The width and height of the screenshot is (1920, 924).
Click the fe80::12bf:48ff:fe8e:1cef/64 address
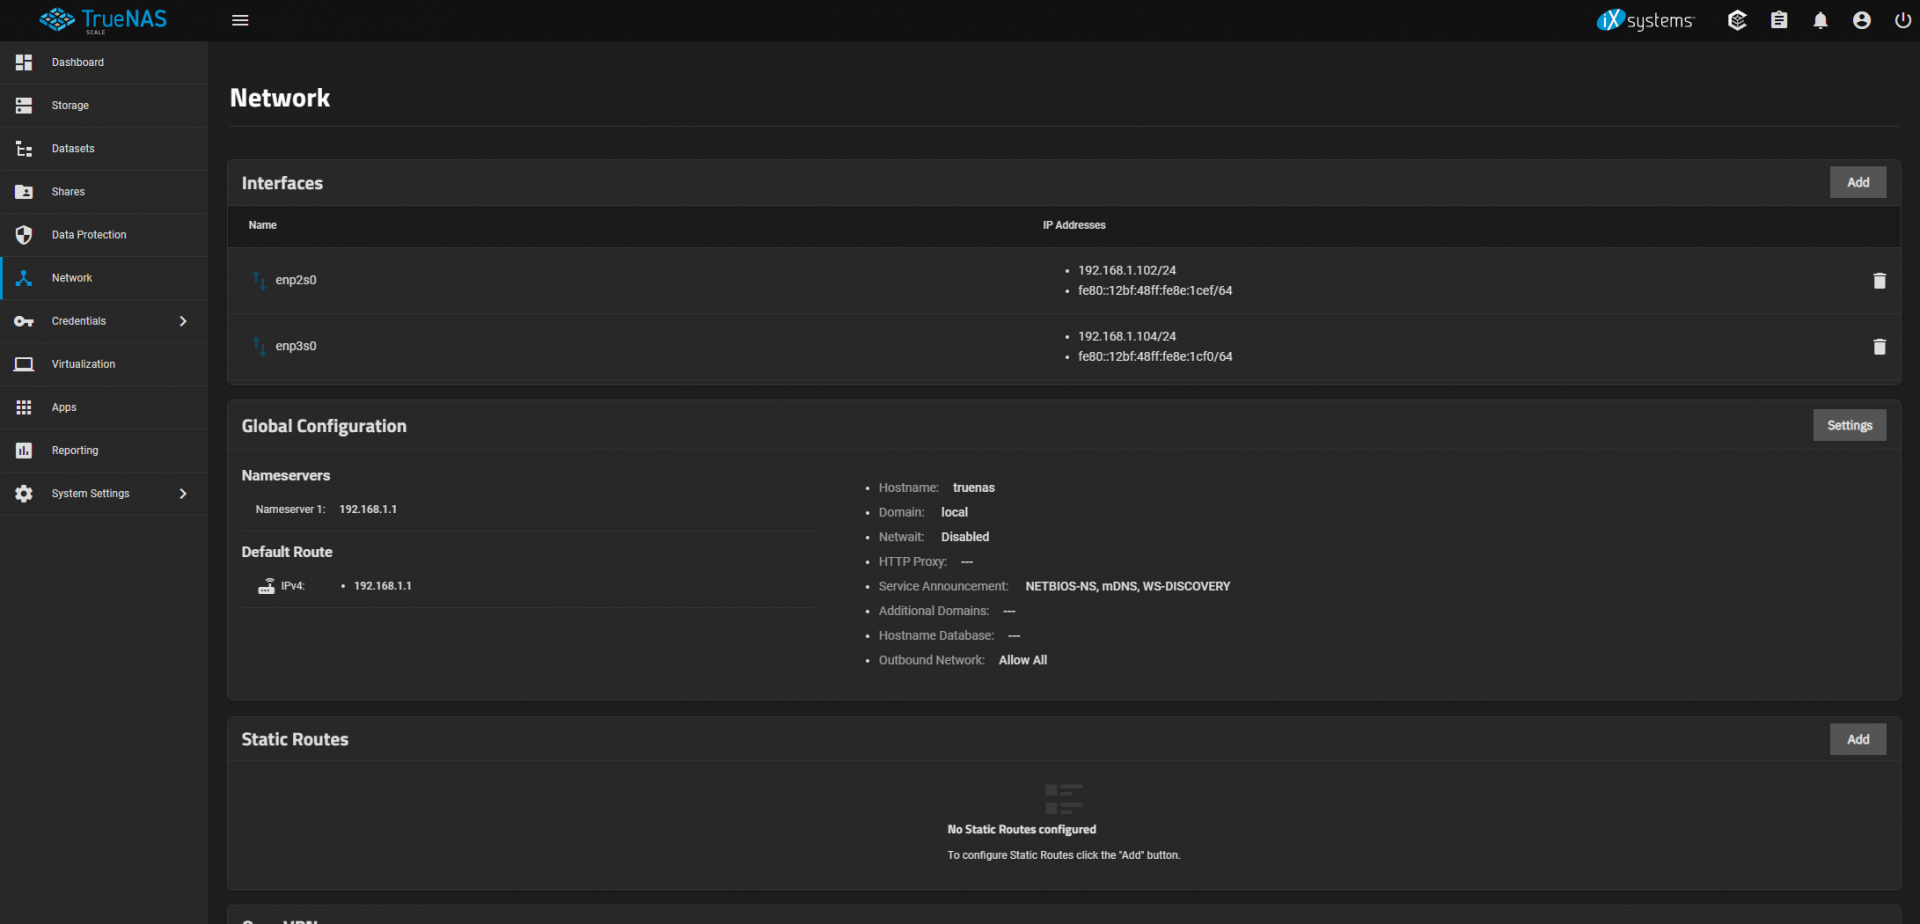[x=1155, y=291]
